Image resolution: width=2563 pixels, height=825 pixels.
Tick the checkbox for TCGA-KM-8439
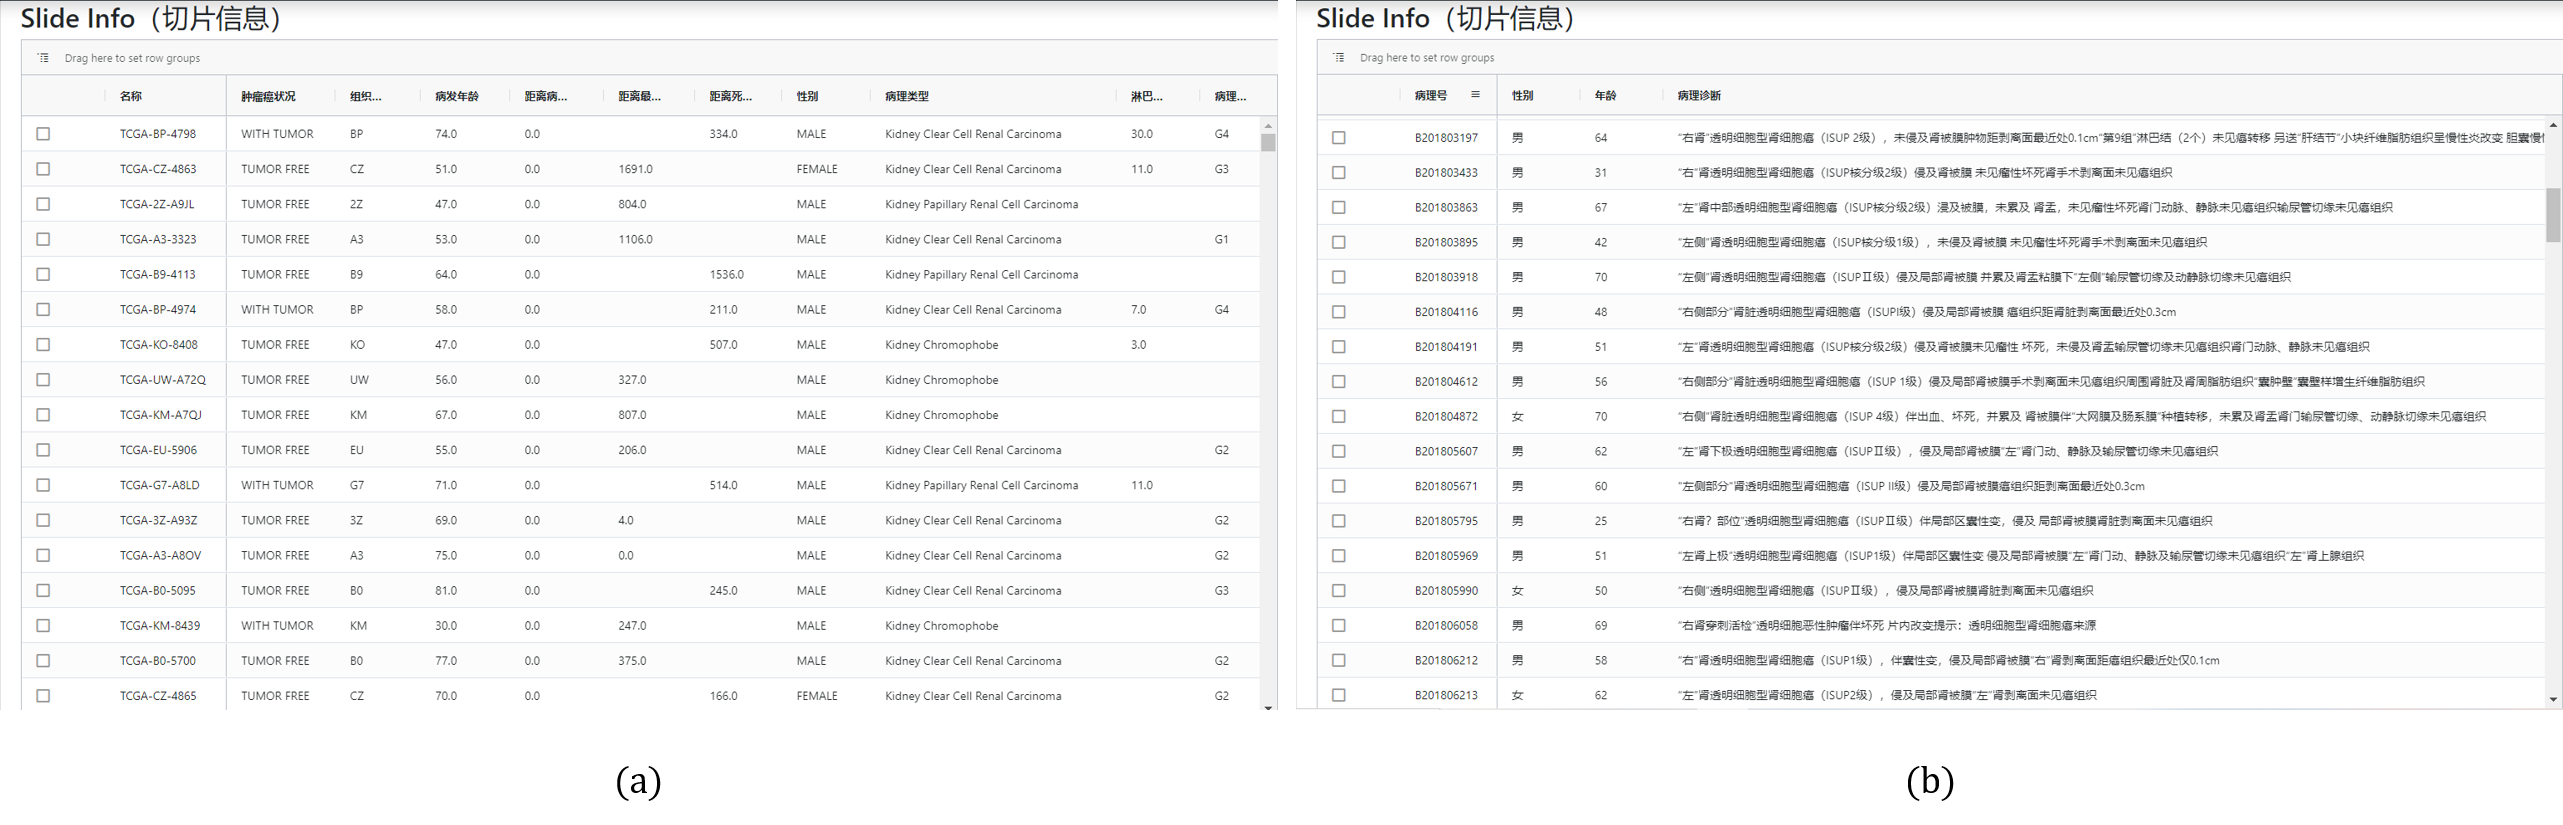43,626
